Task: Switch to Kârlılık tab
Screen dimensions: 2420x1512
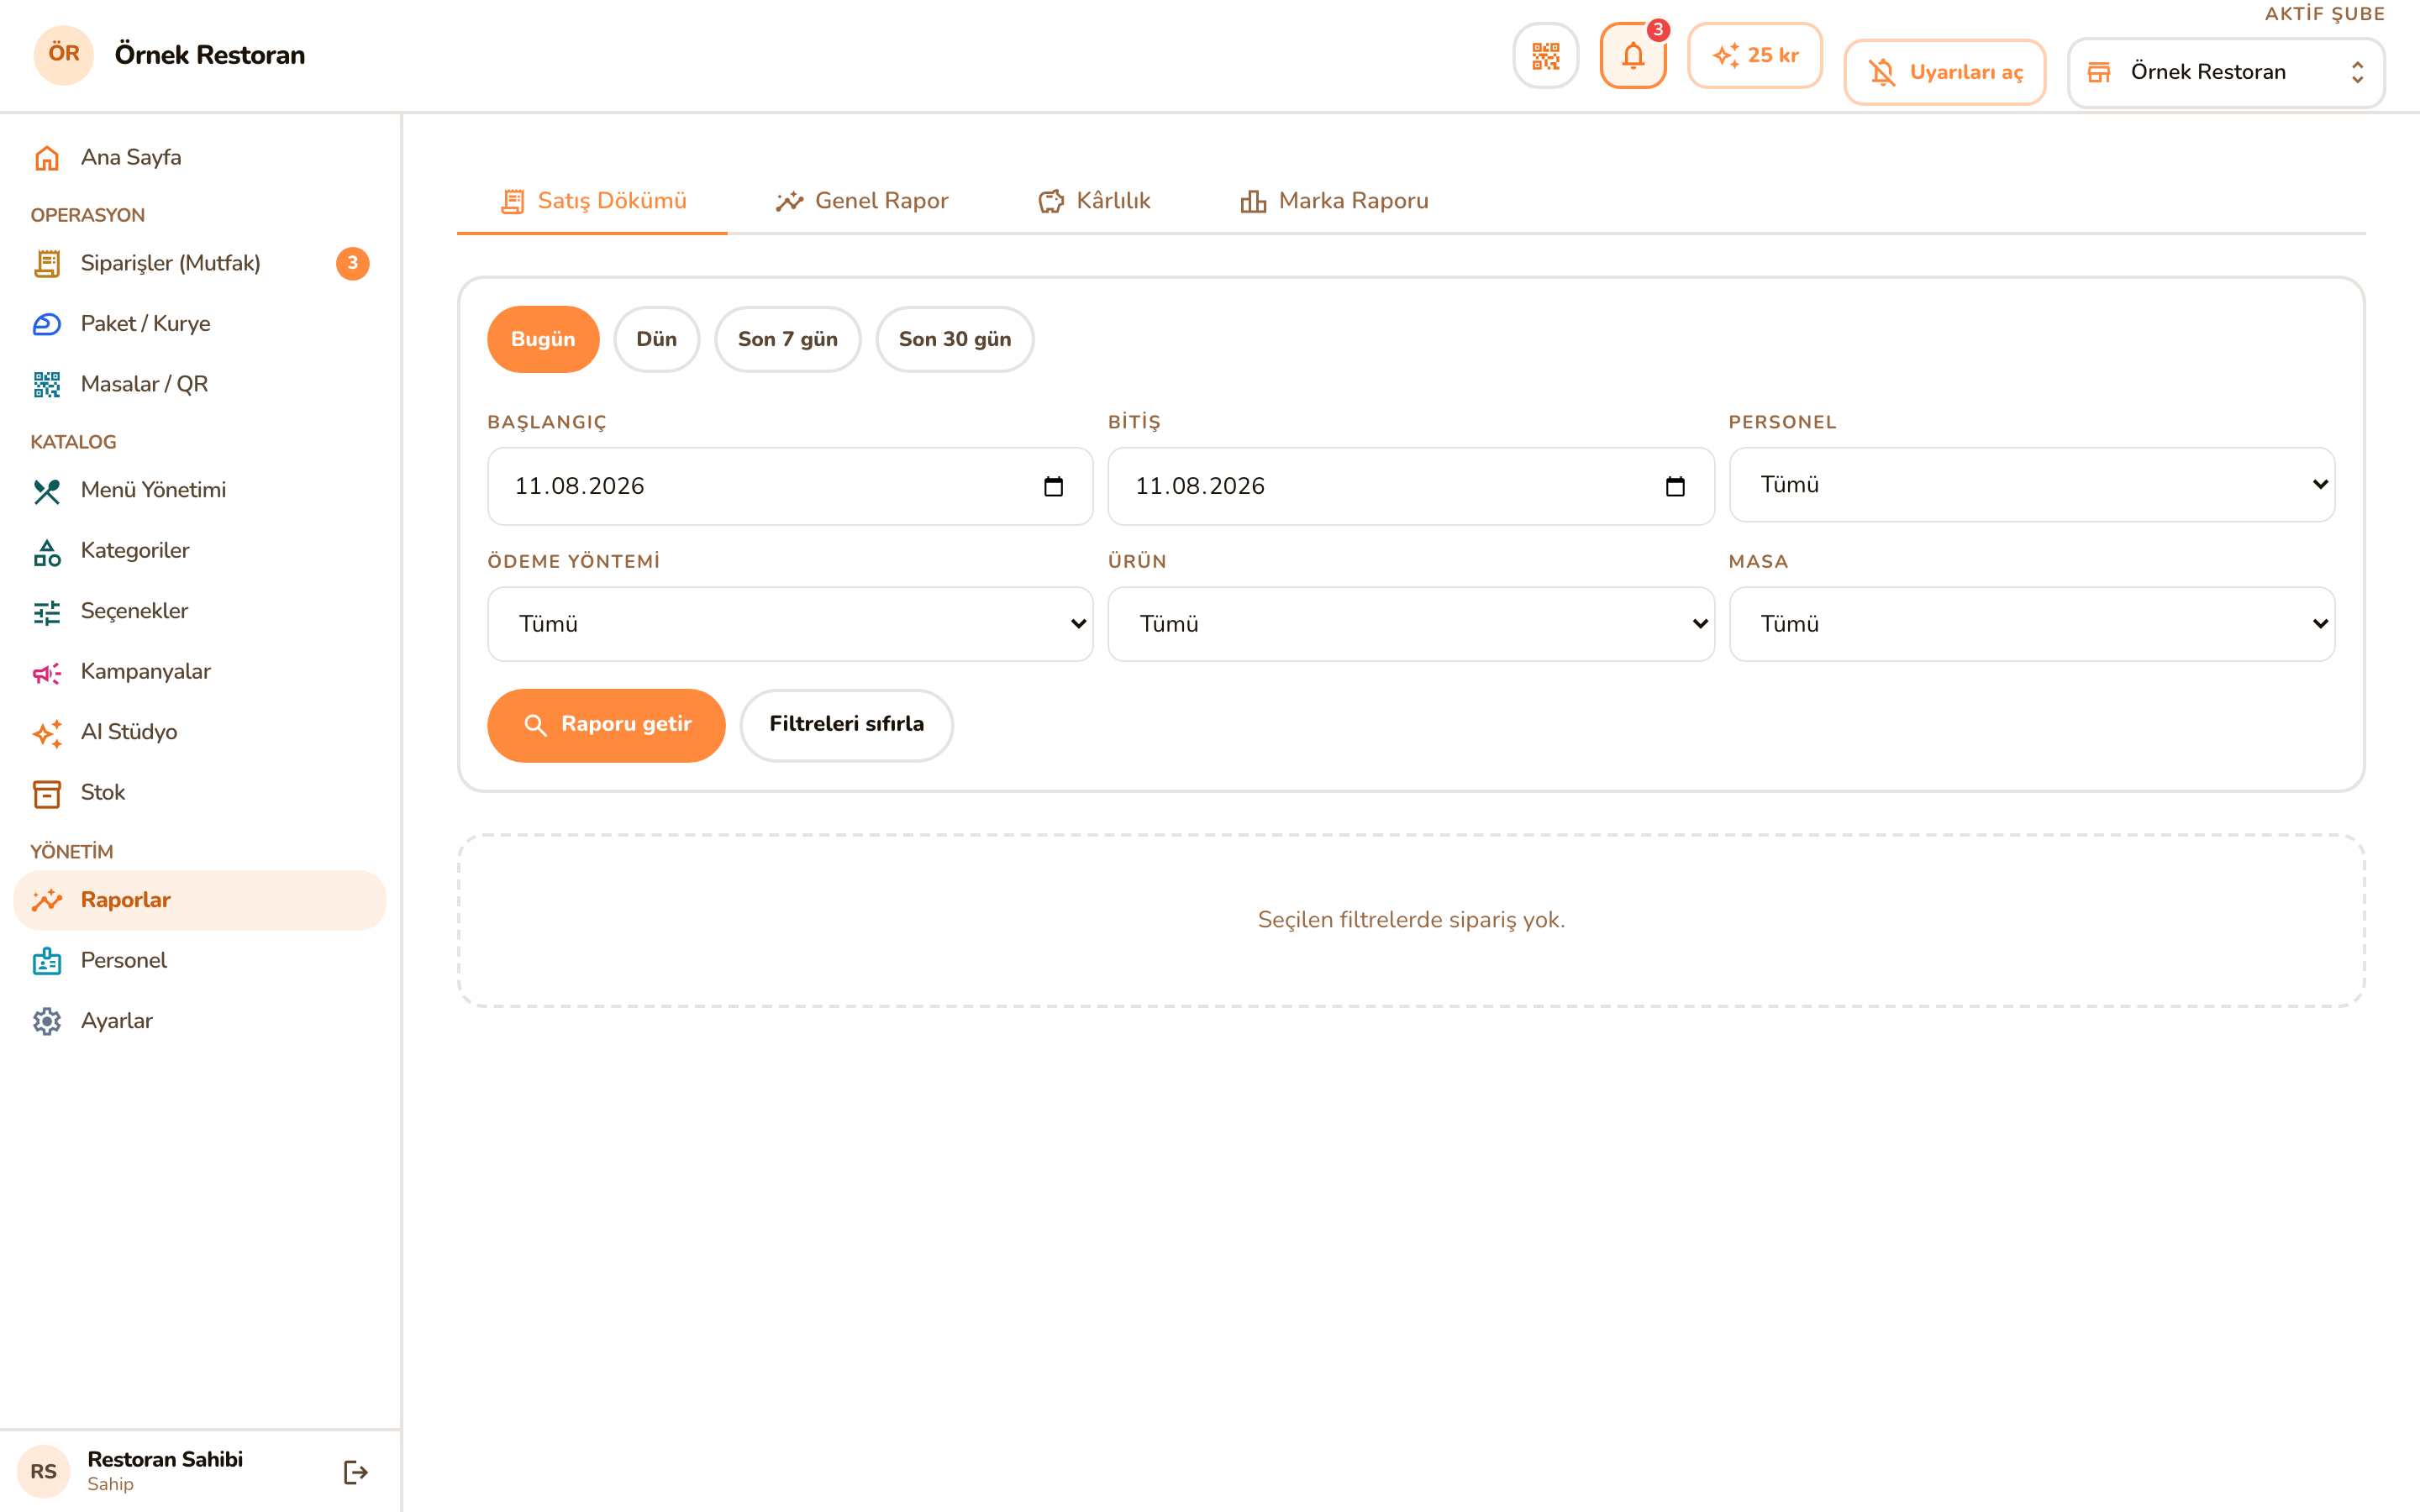Action: (1094, 201)
